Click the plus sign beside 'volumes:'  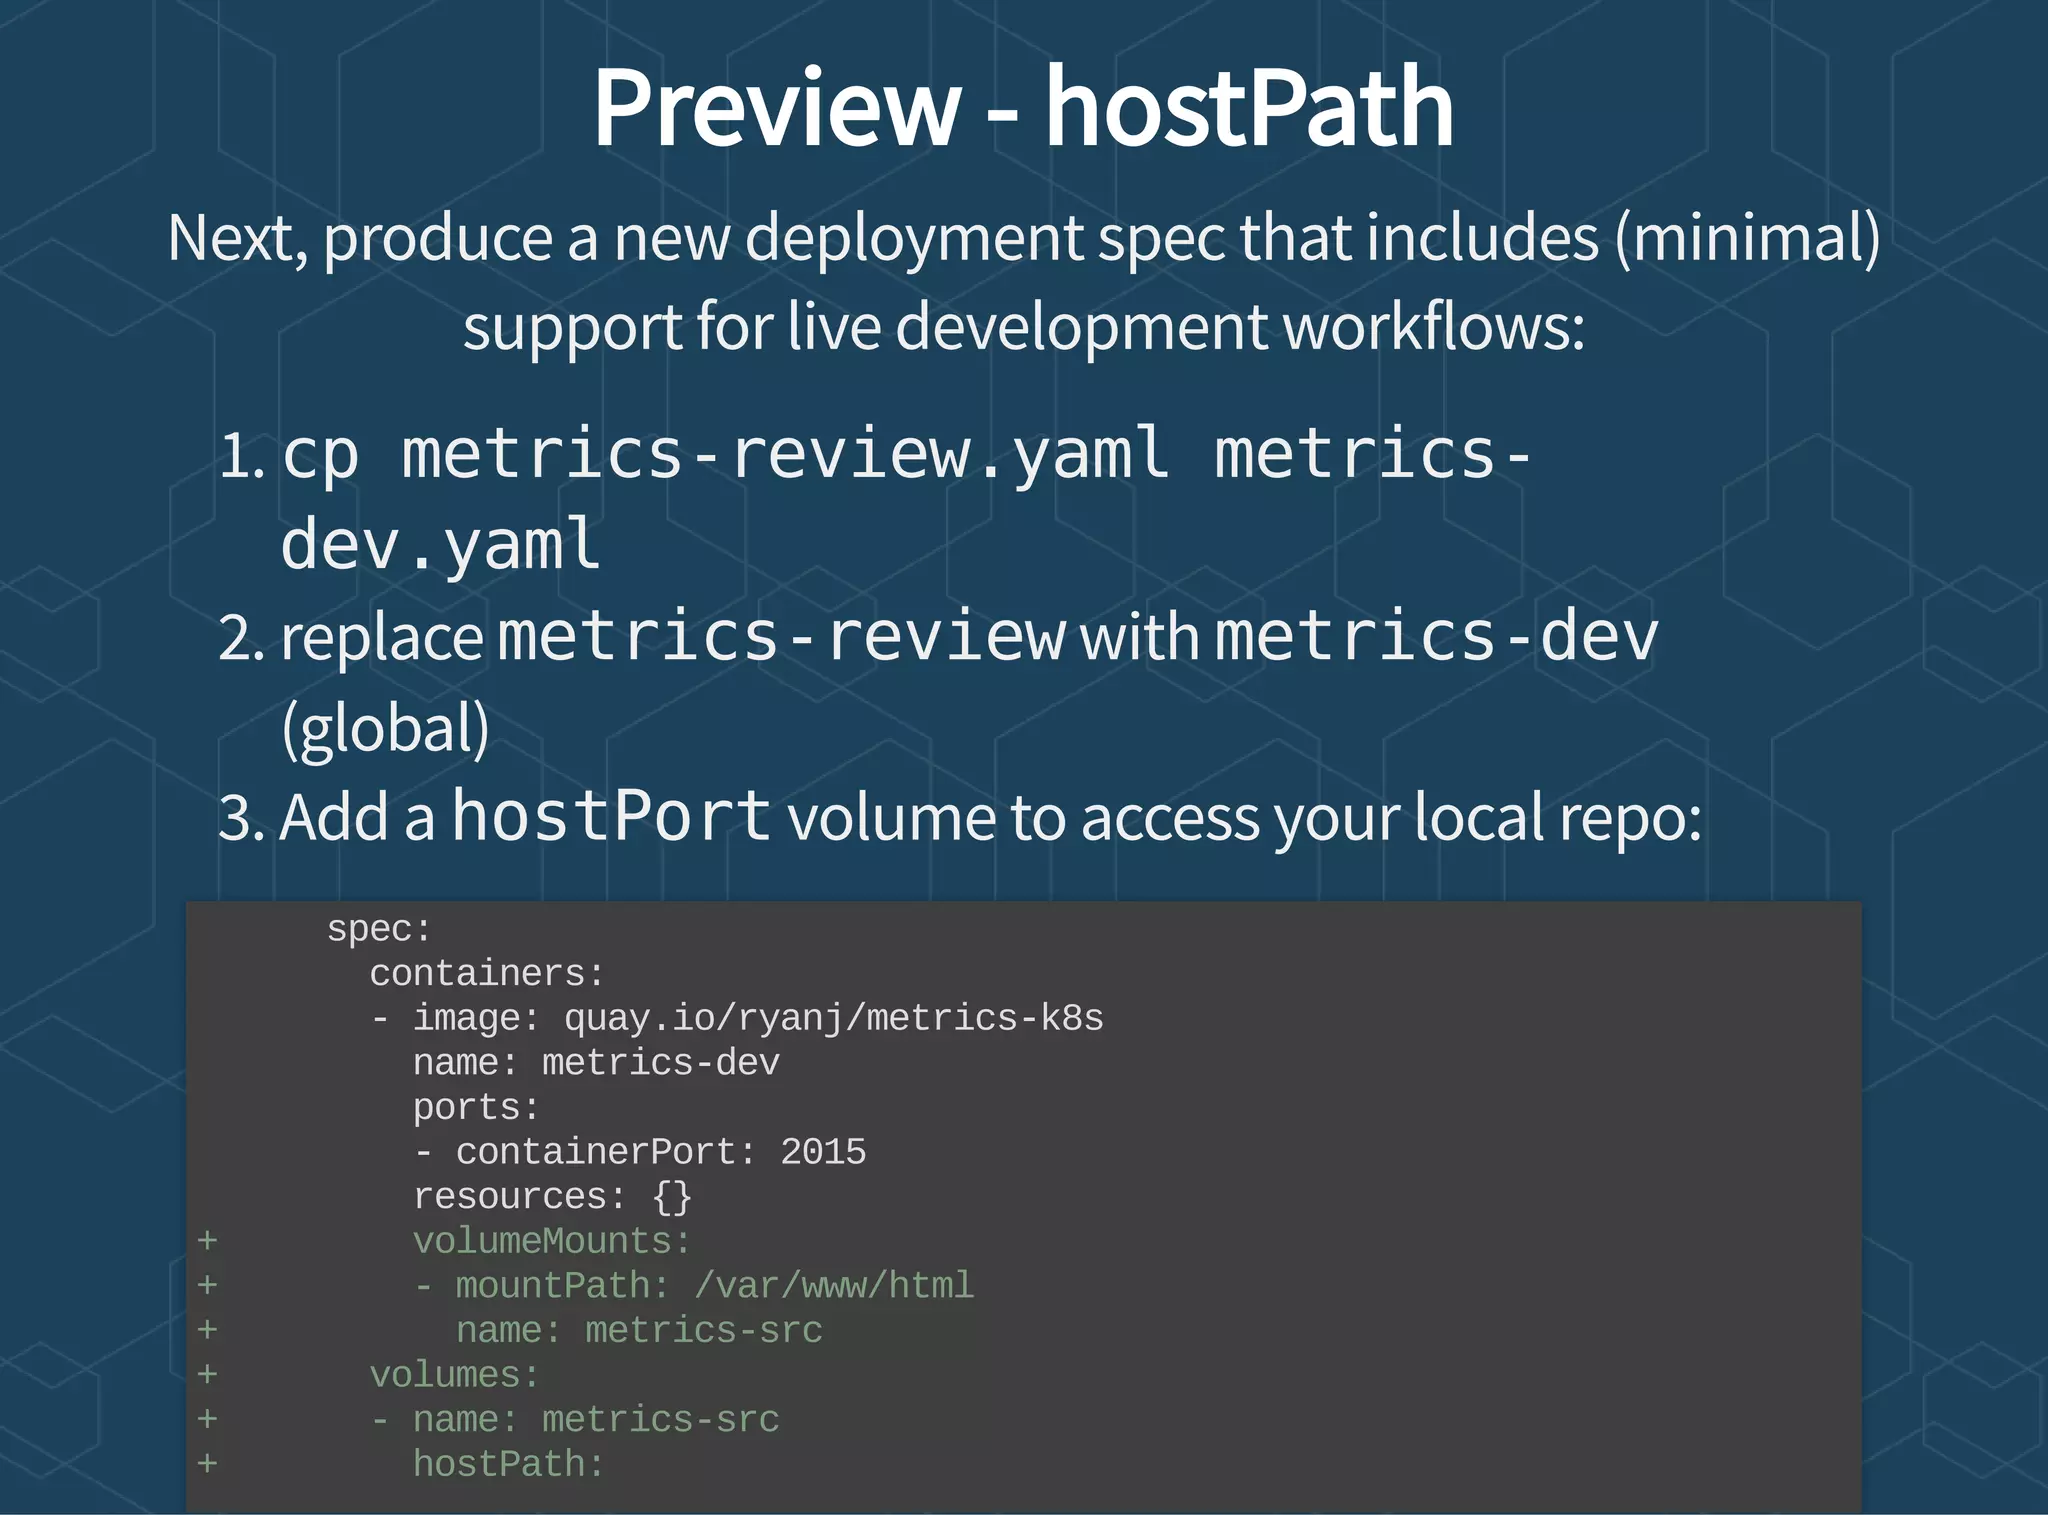tap(207, 1375)
